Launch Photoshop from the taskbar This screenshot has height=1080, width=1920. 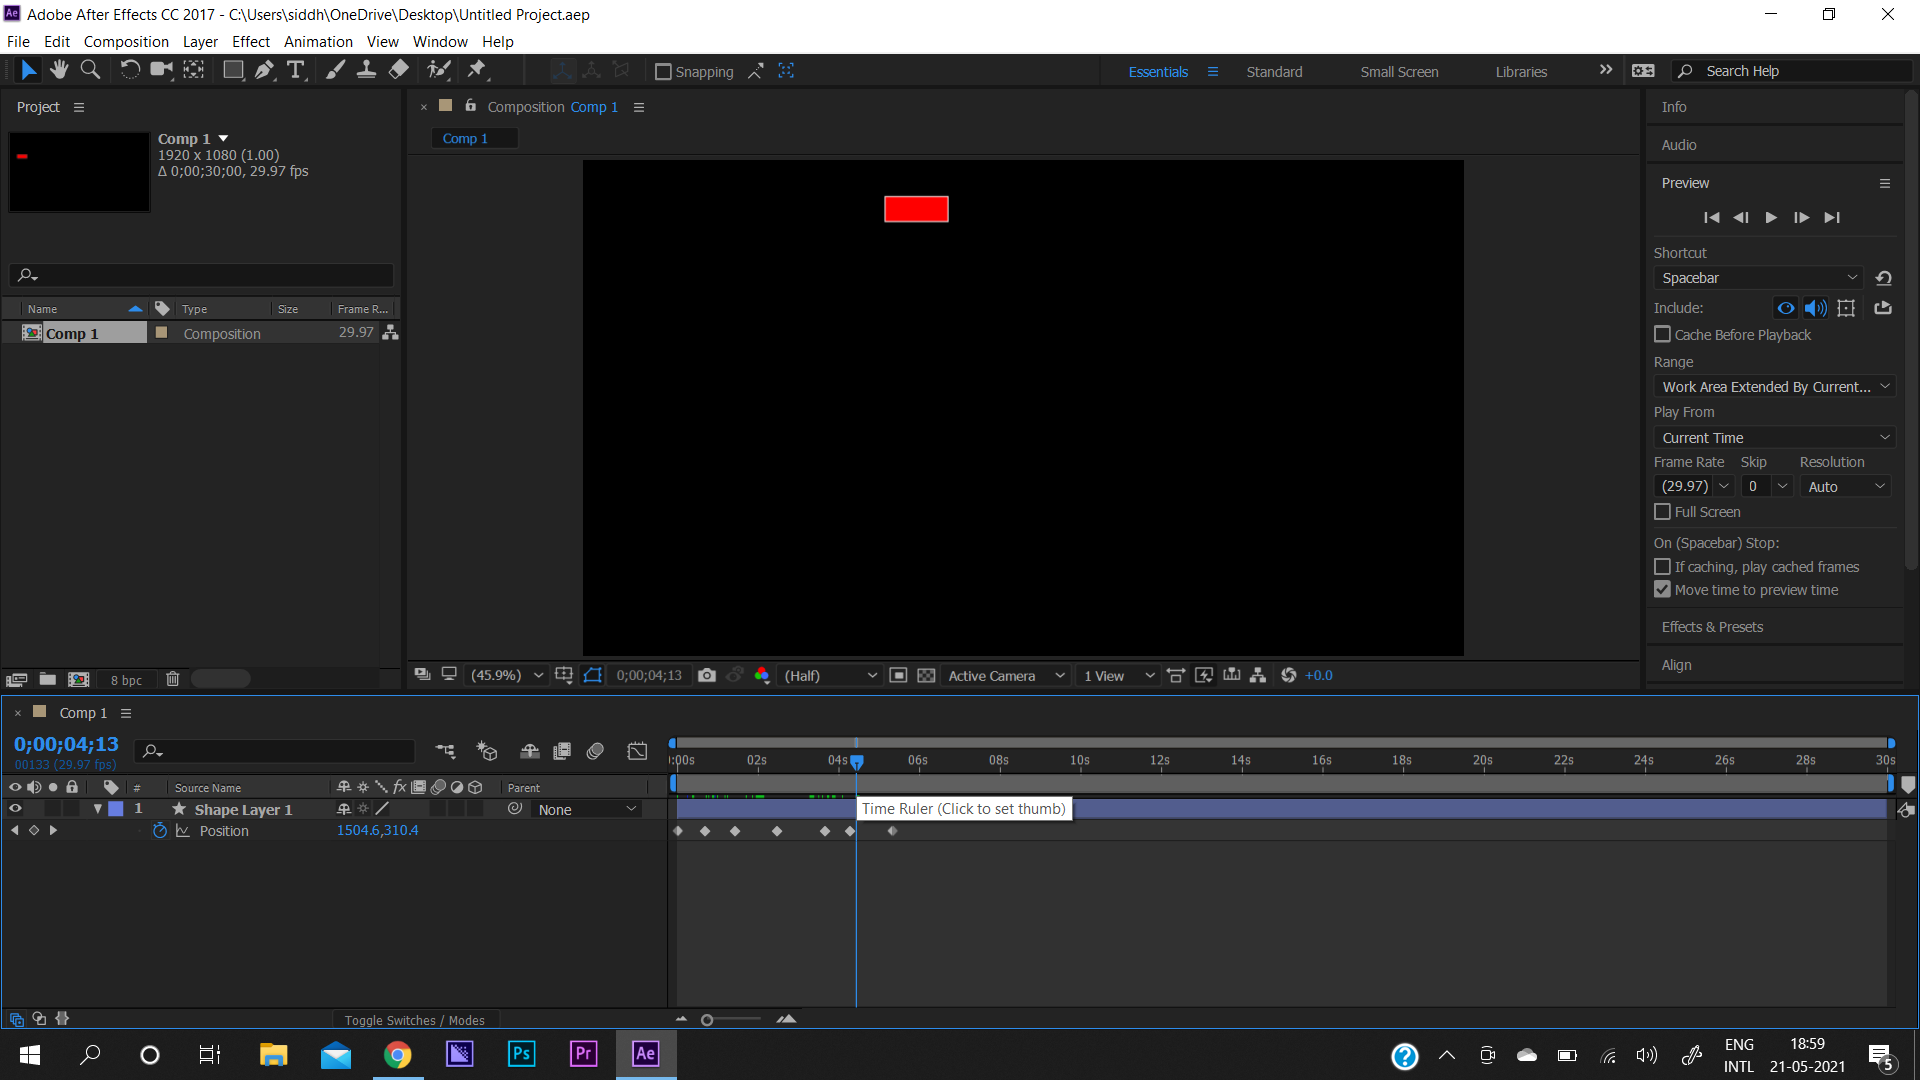tap(521, 1054)
